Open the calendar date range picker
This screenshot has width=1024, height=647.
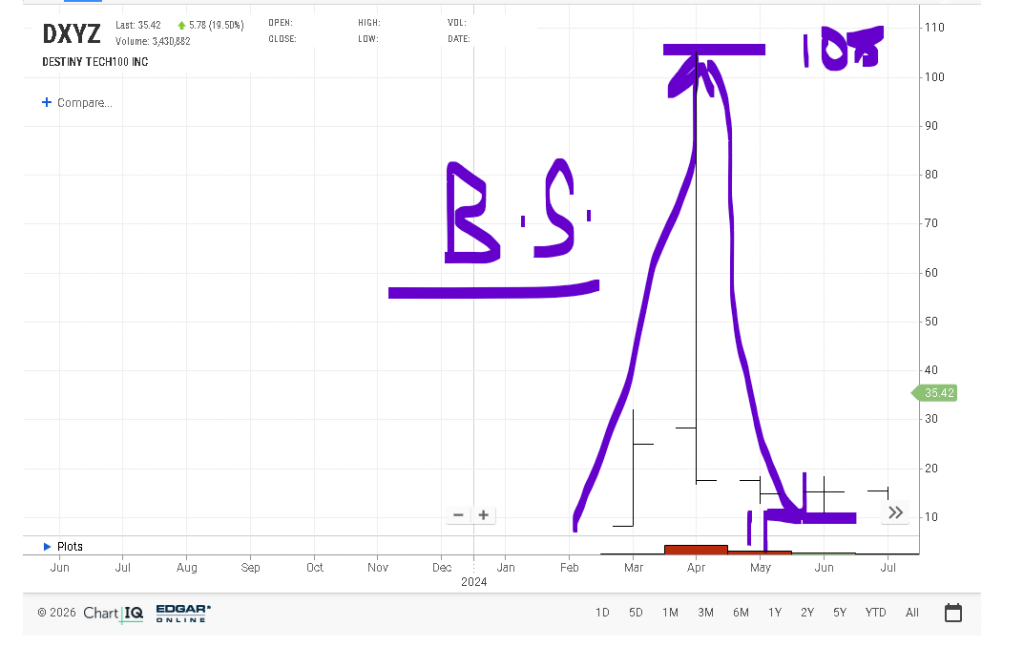click(953, 613)
